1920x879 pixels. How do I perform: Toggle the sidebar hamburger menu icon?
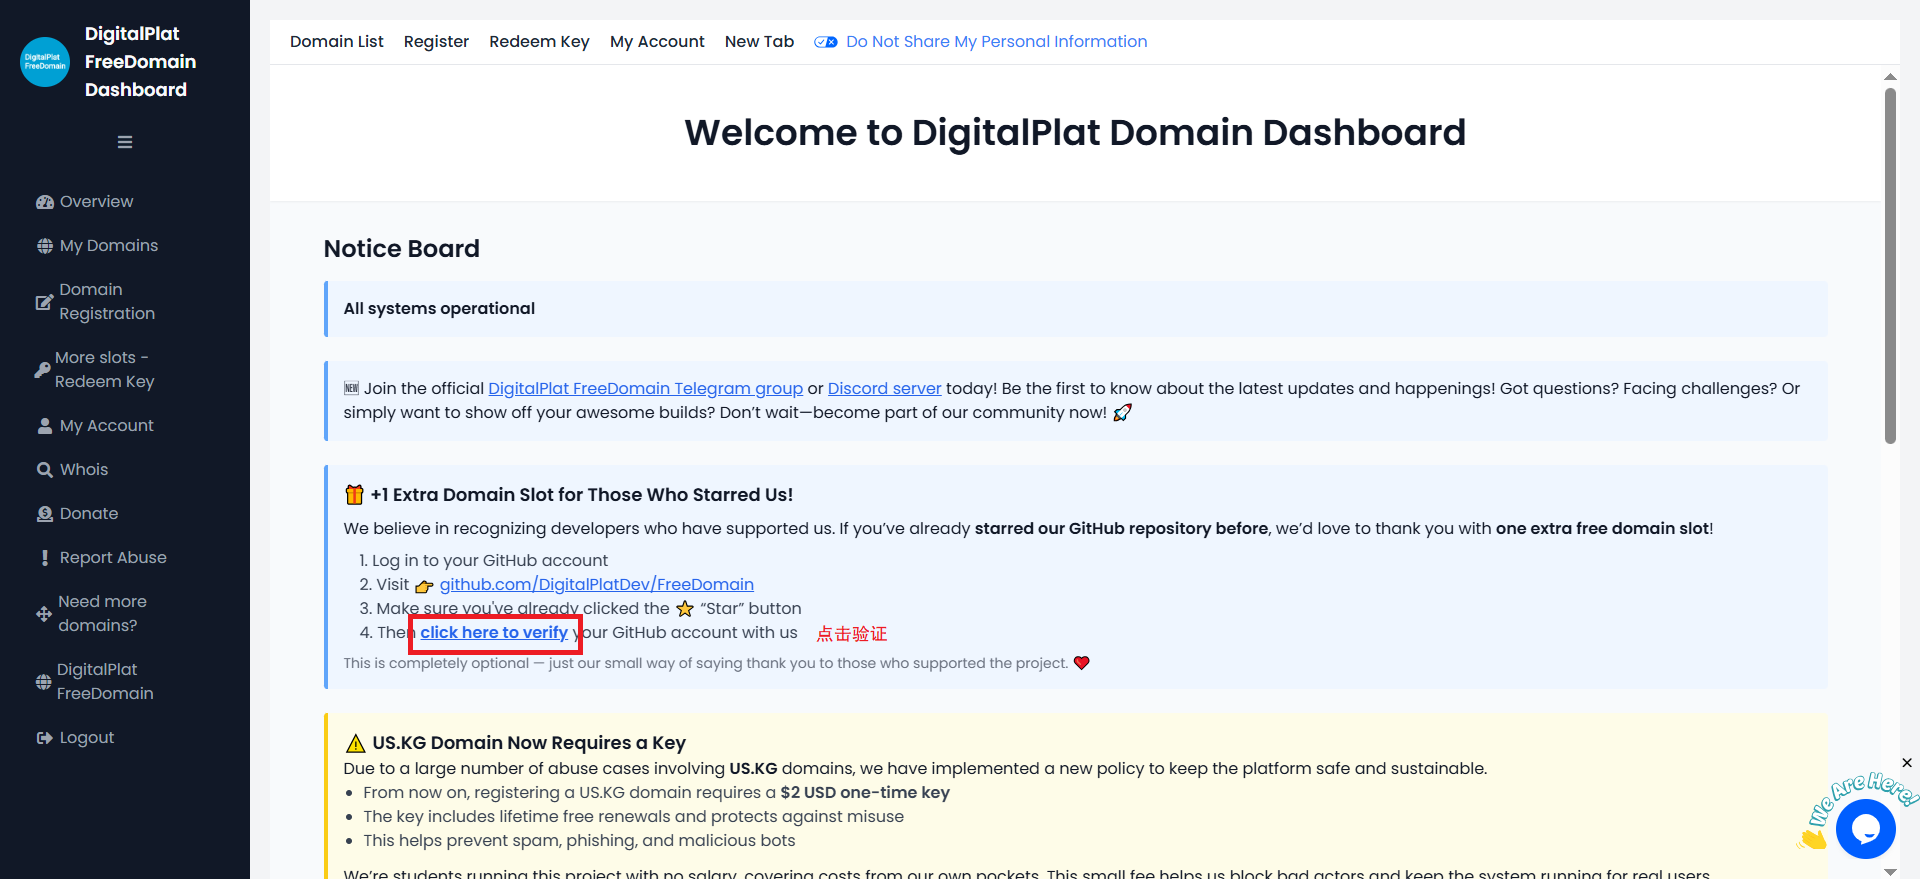[125, 142]
